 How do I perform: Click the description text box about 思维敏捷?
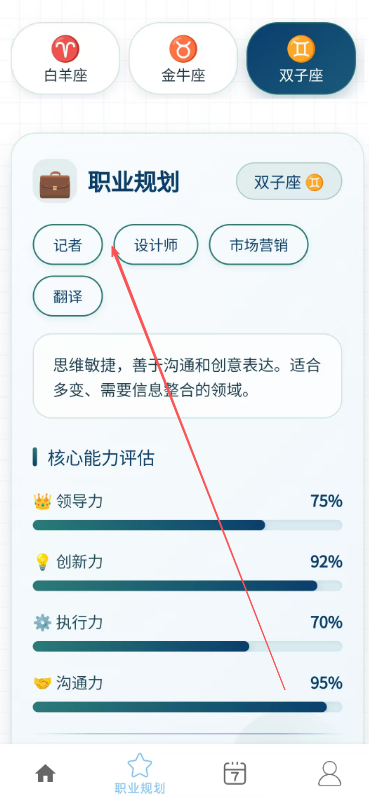pyautogui.click(x=188, y=376)
